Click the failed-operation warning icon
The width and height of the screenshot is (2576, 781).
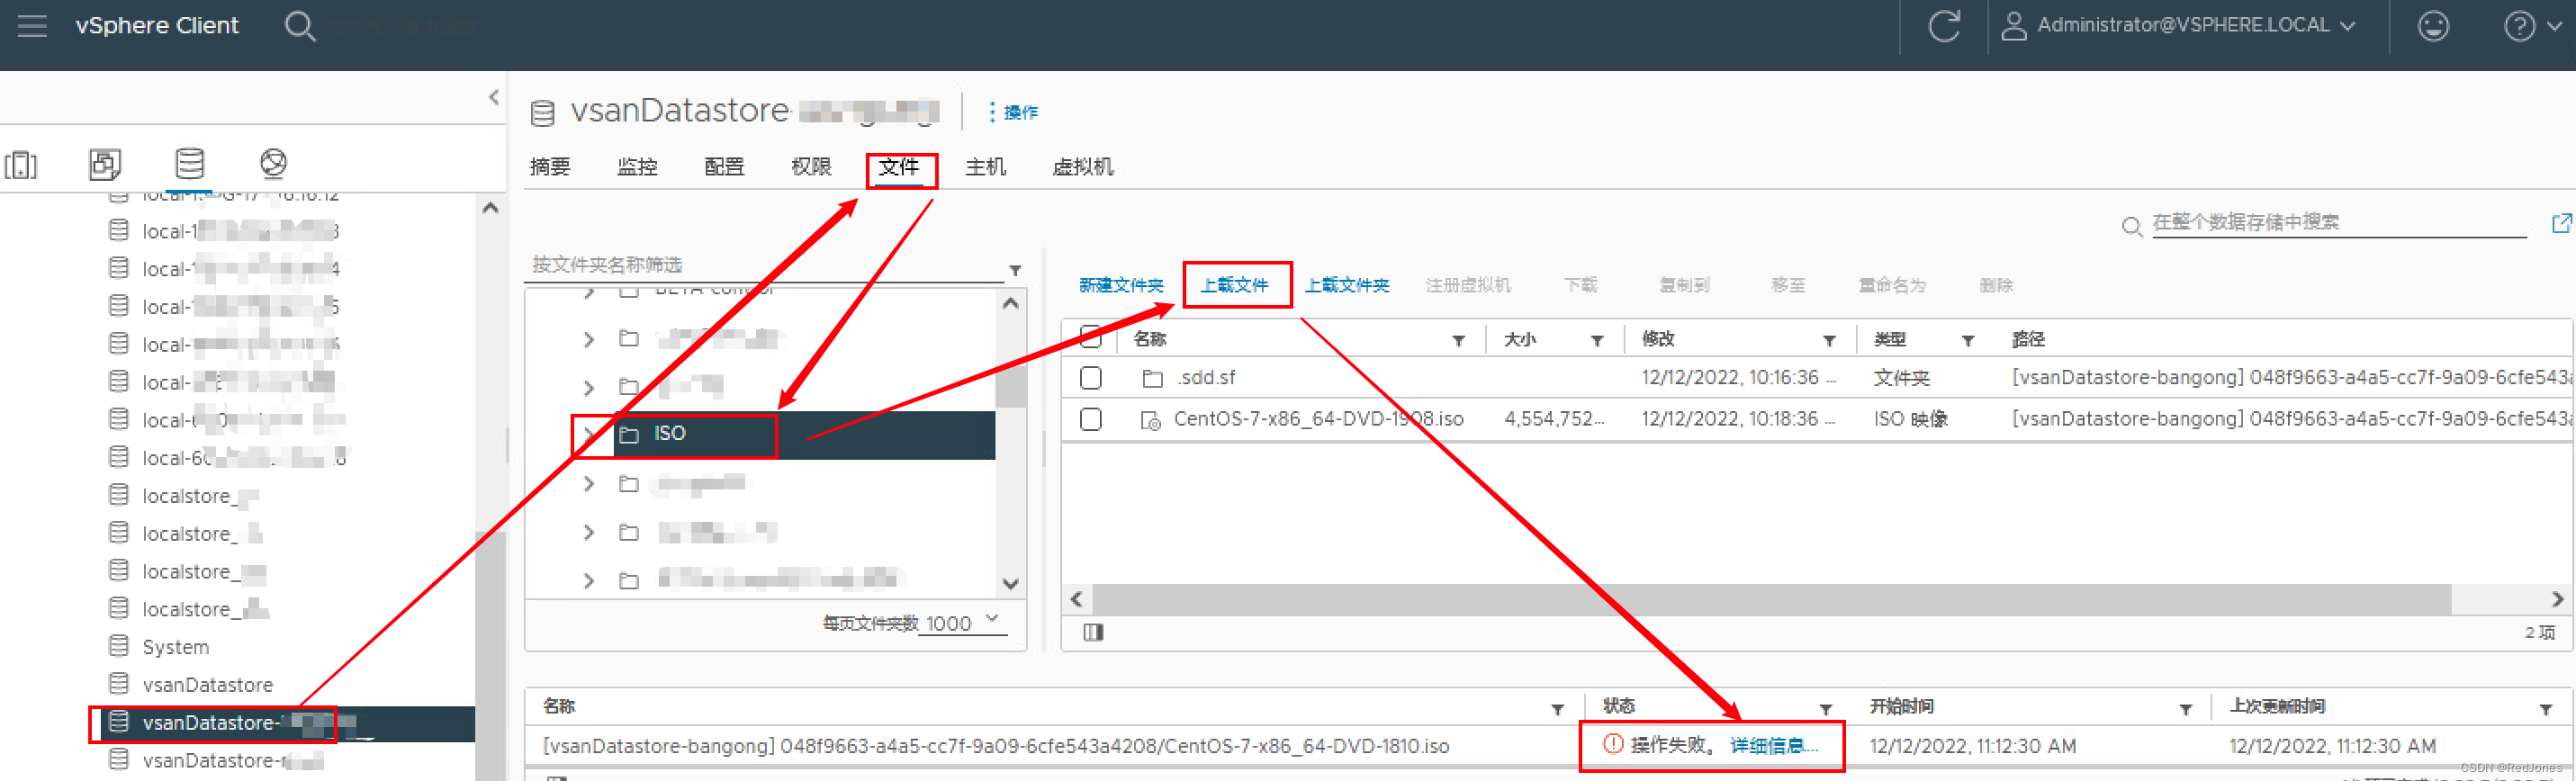1613,744
